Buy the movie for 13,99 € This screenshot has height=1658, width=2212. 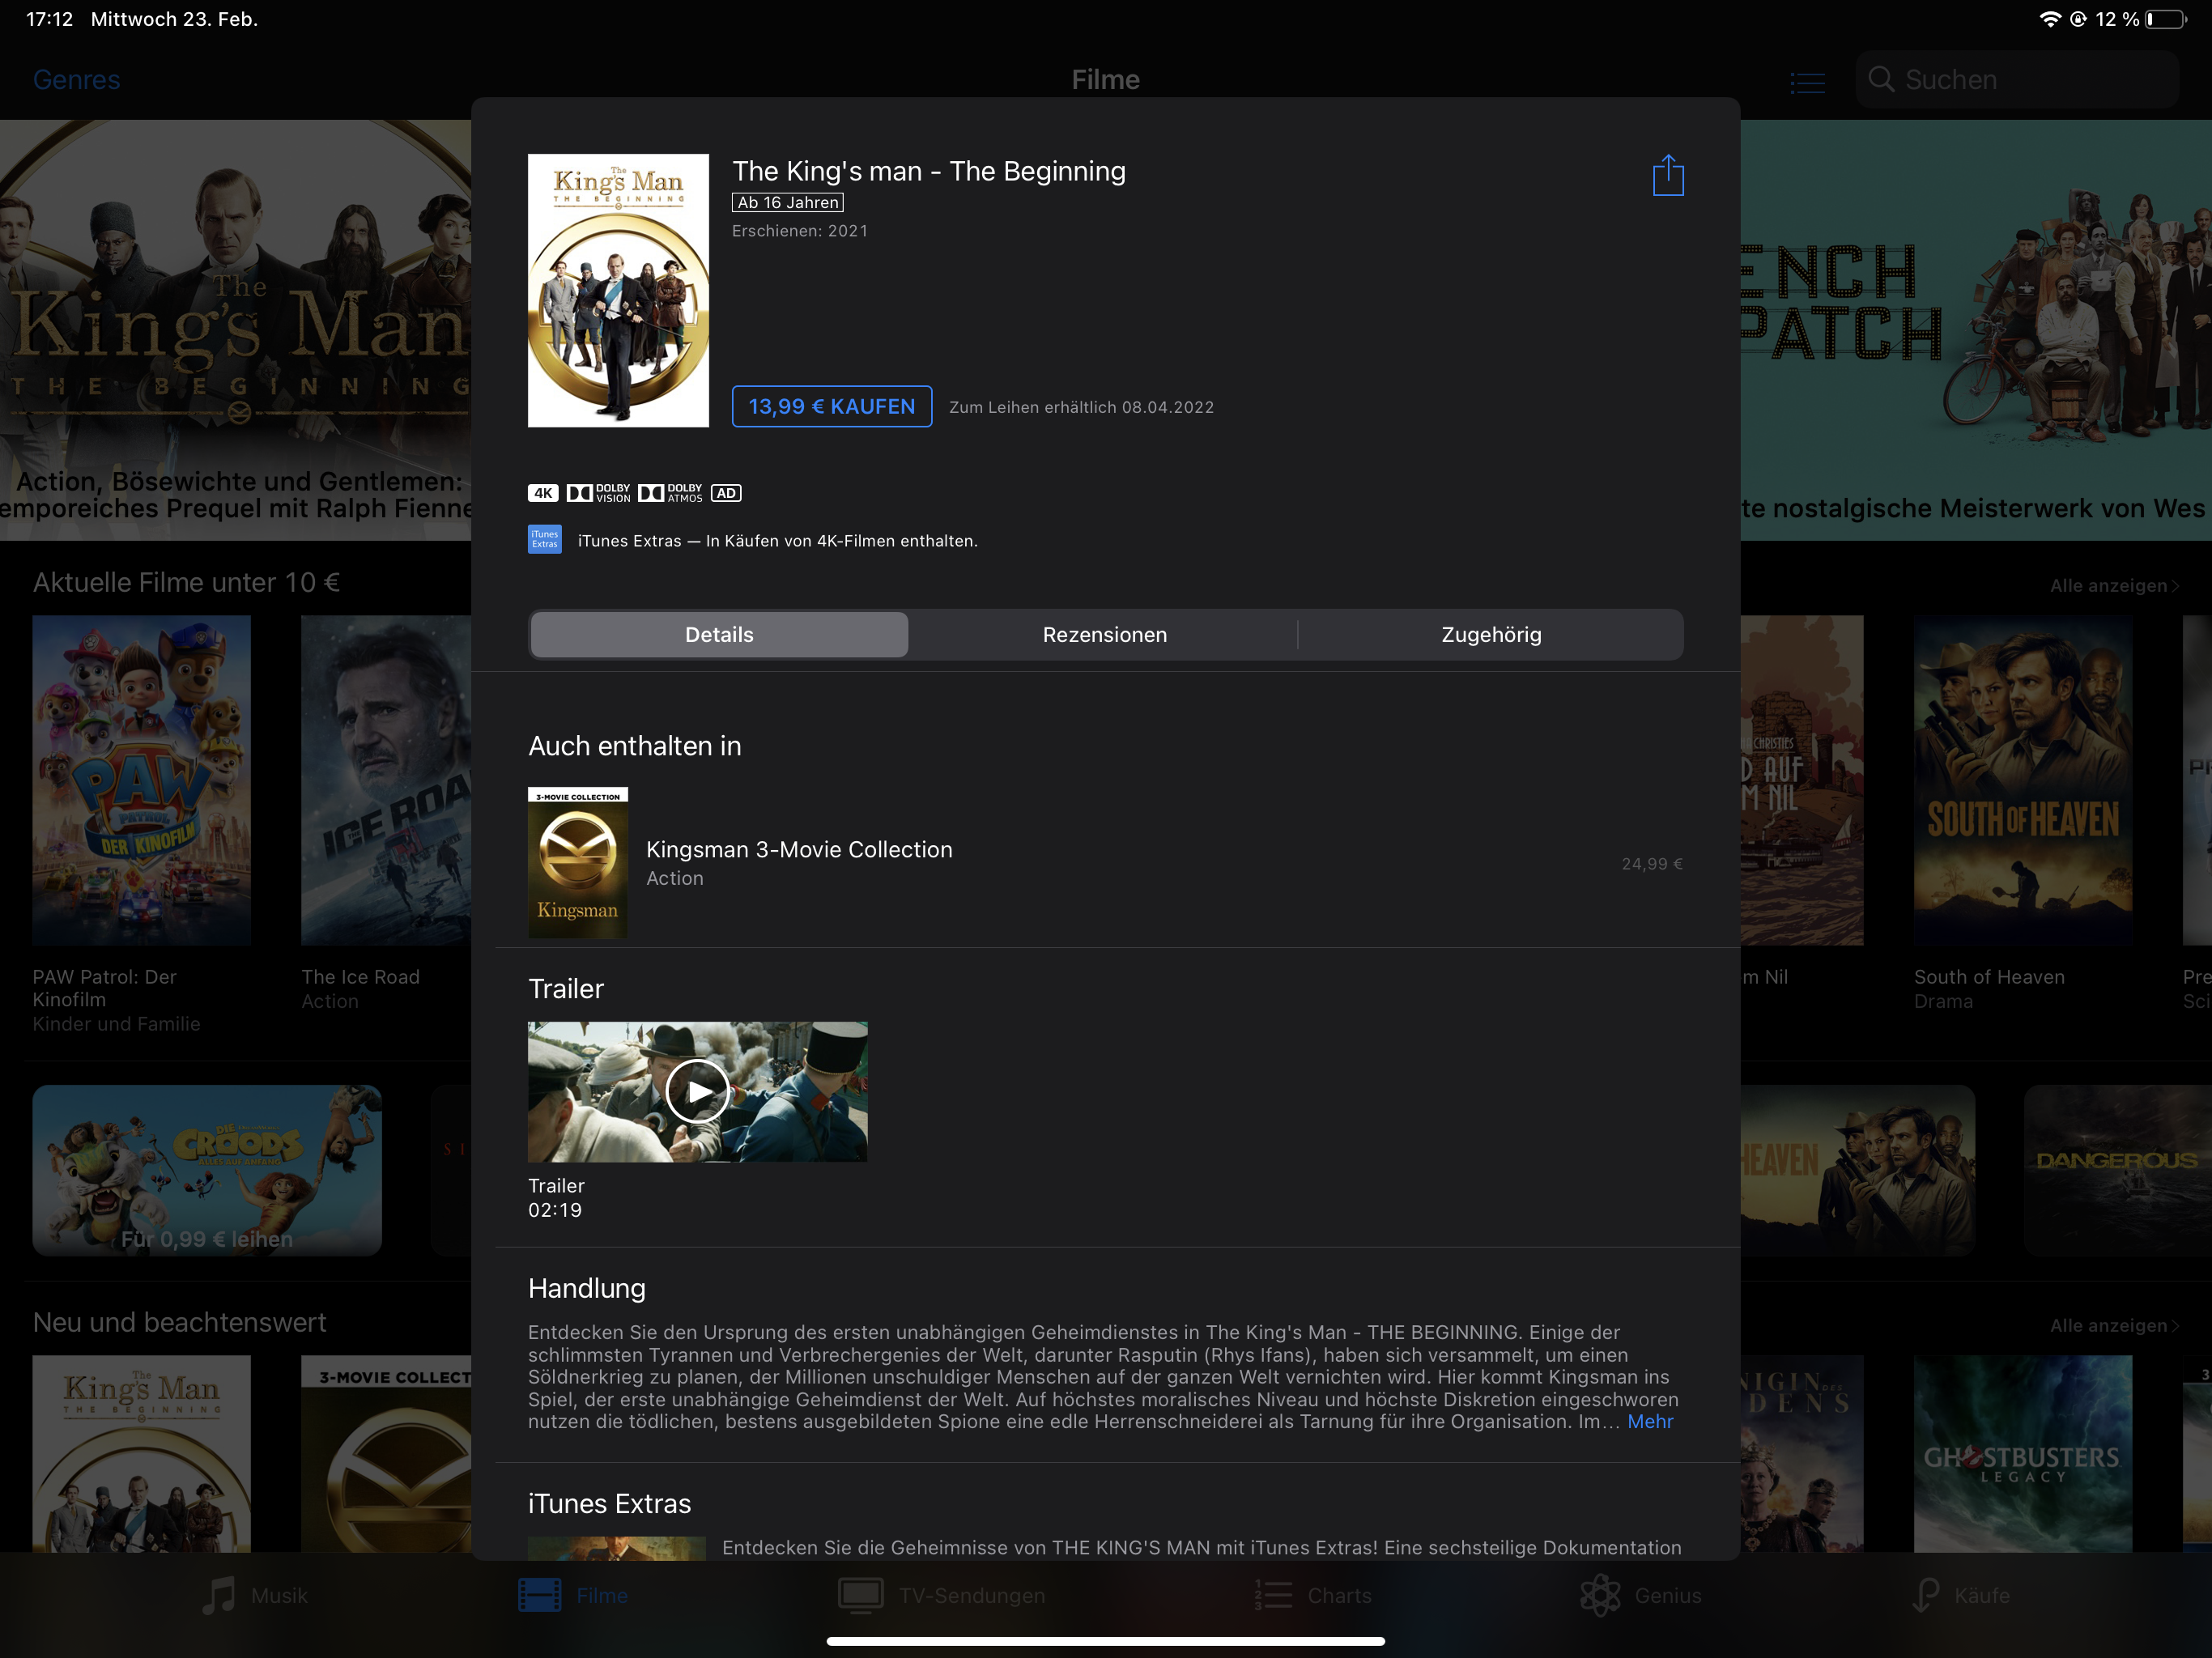[x=831, y=407]
